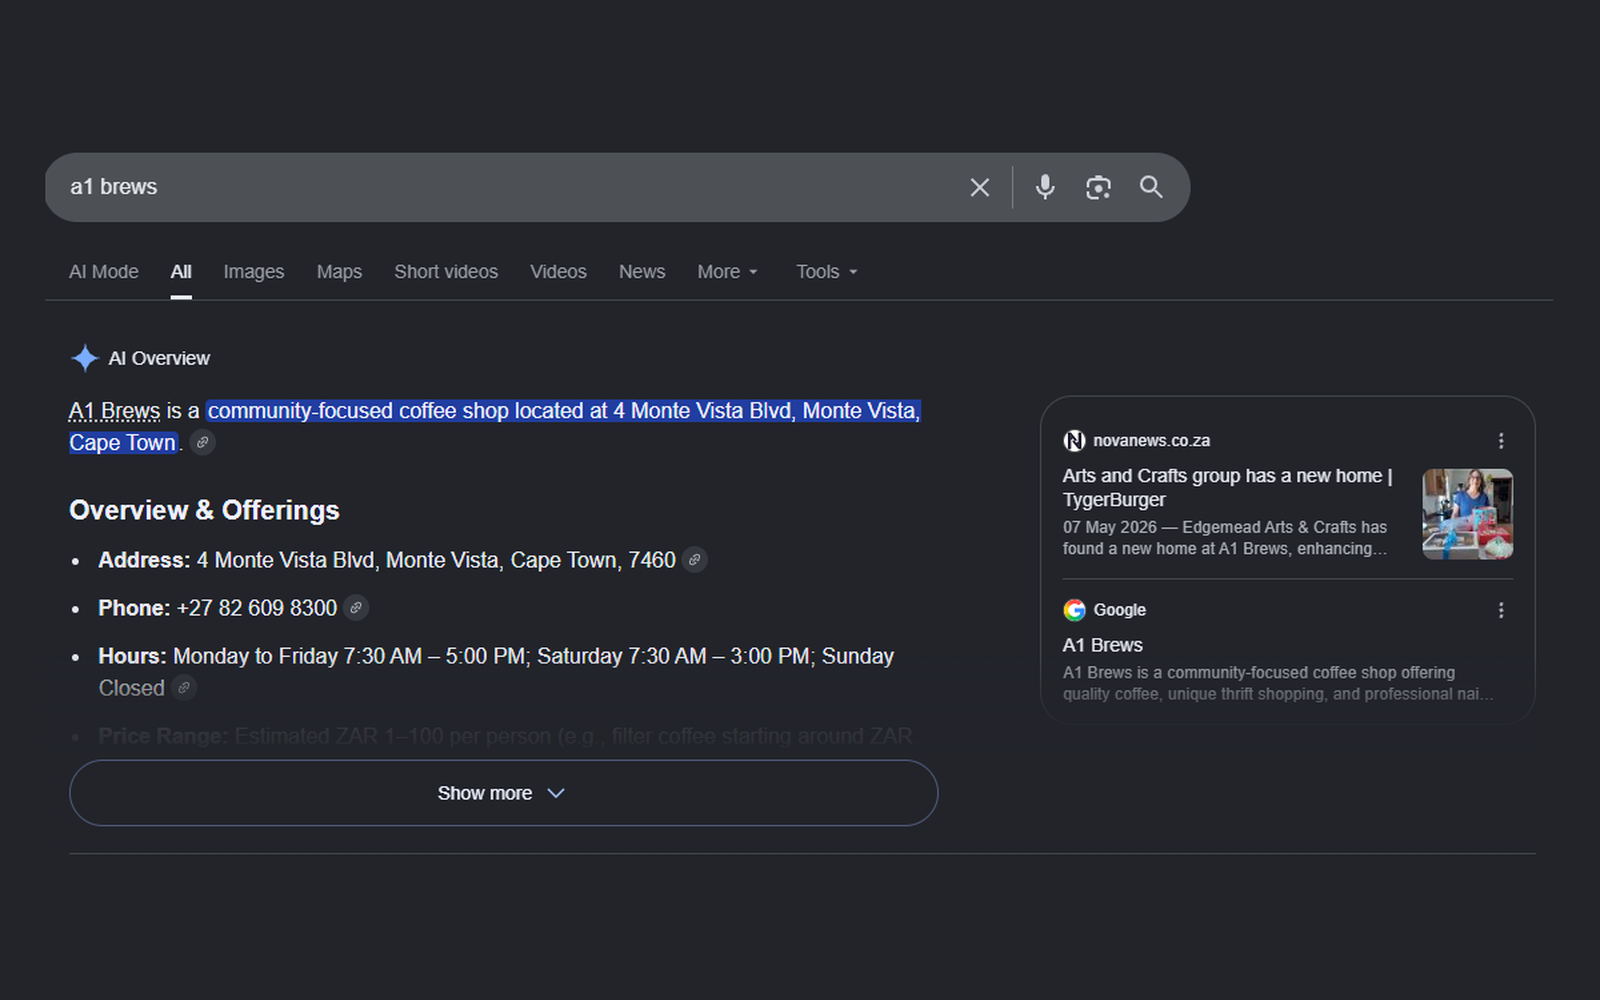Open options menu for Google A1 Brews result
The image size is (1600, 1000).
[1501, 610]
